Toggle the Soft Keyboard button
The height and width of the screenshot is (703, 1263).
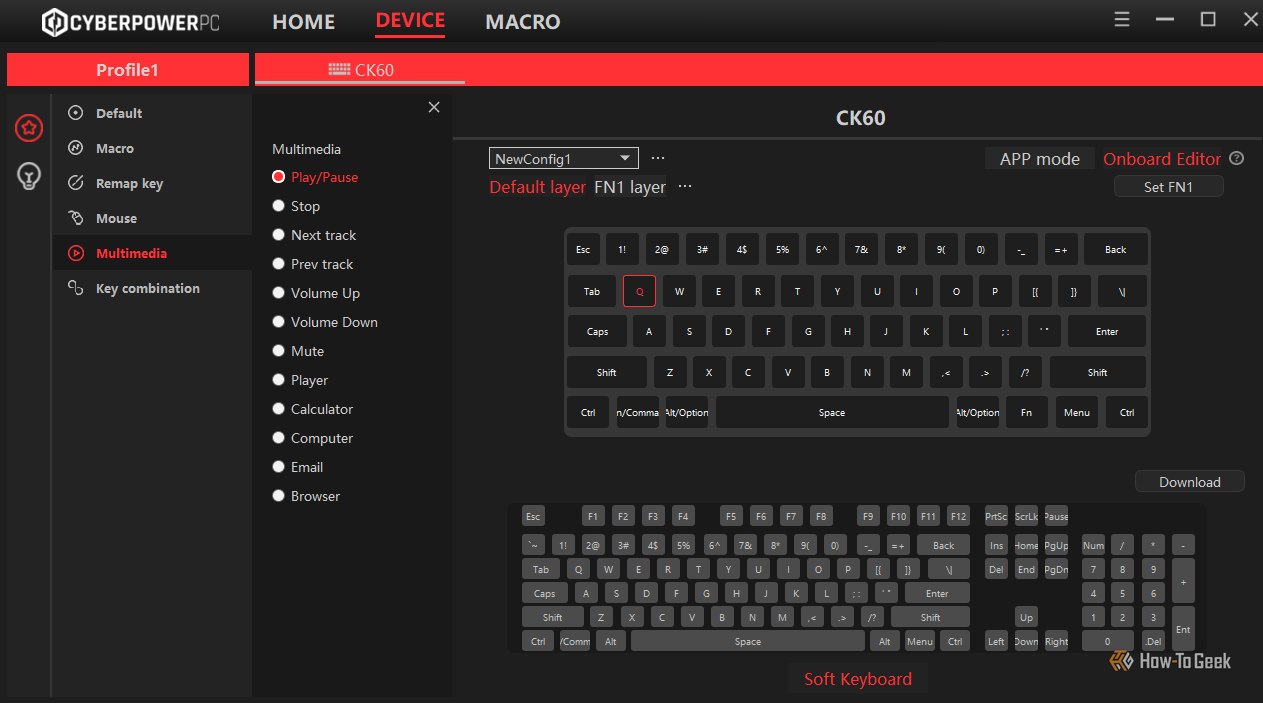858,679
